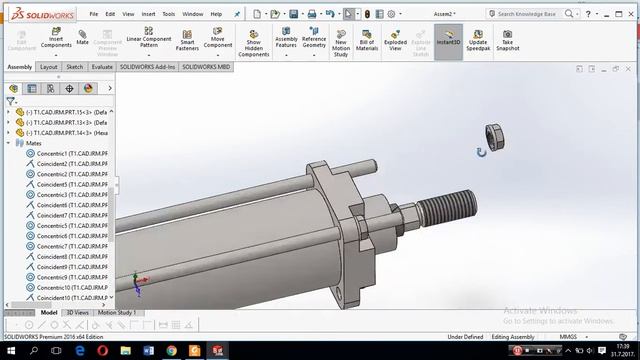This screenshot has width=640, height=360.
Task: Open the PropertyManager tab icon
Action: click(32, 88)
